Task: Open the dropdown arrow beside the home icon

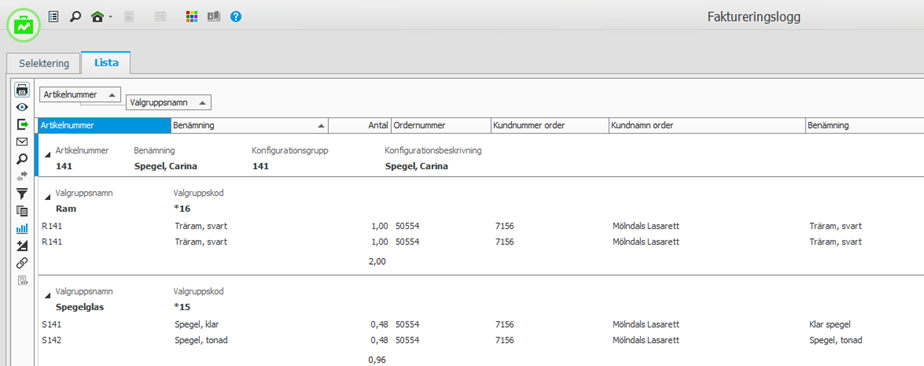Action: pos(110,18)
